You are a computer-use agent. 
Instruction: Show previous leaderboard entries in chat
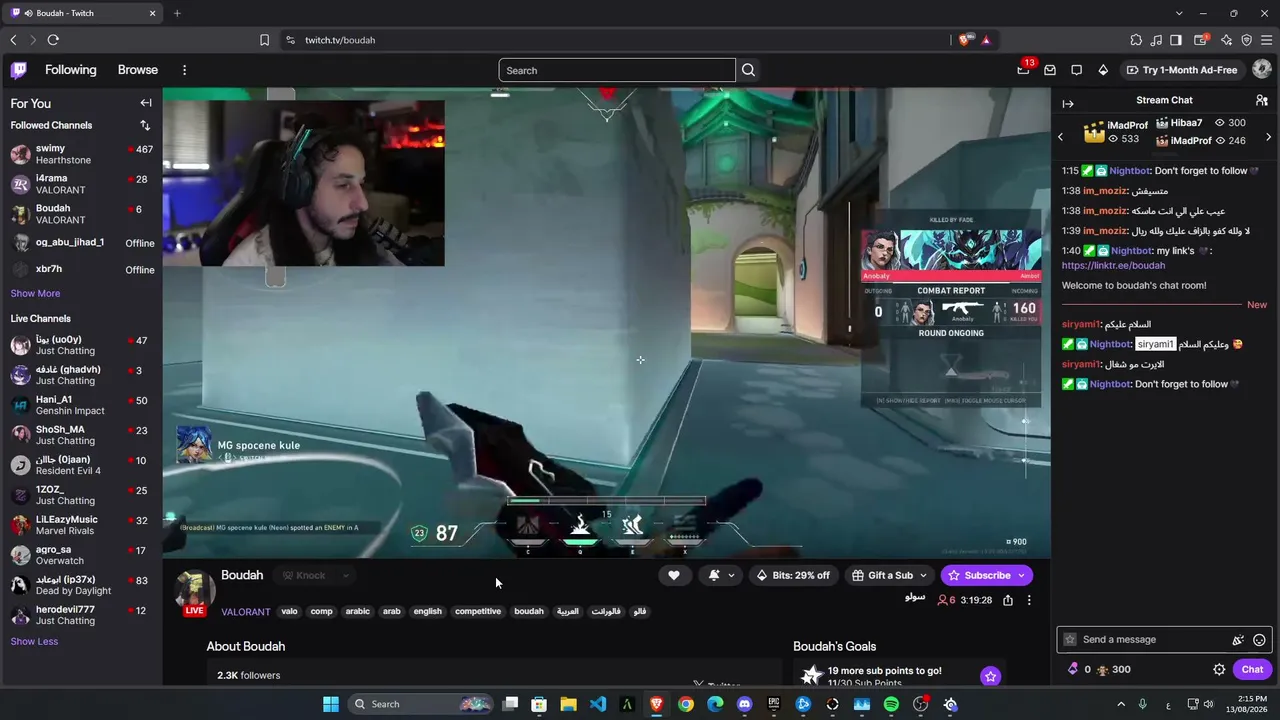(1061, 137)
